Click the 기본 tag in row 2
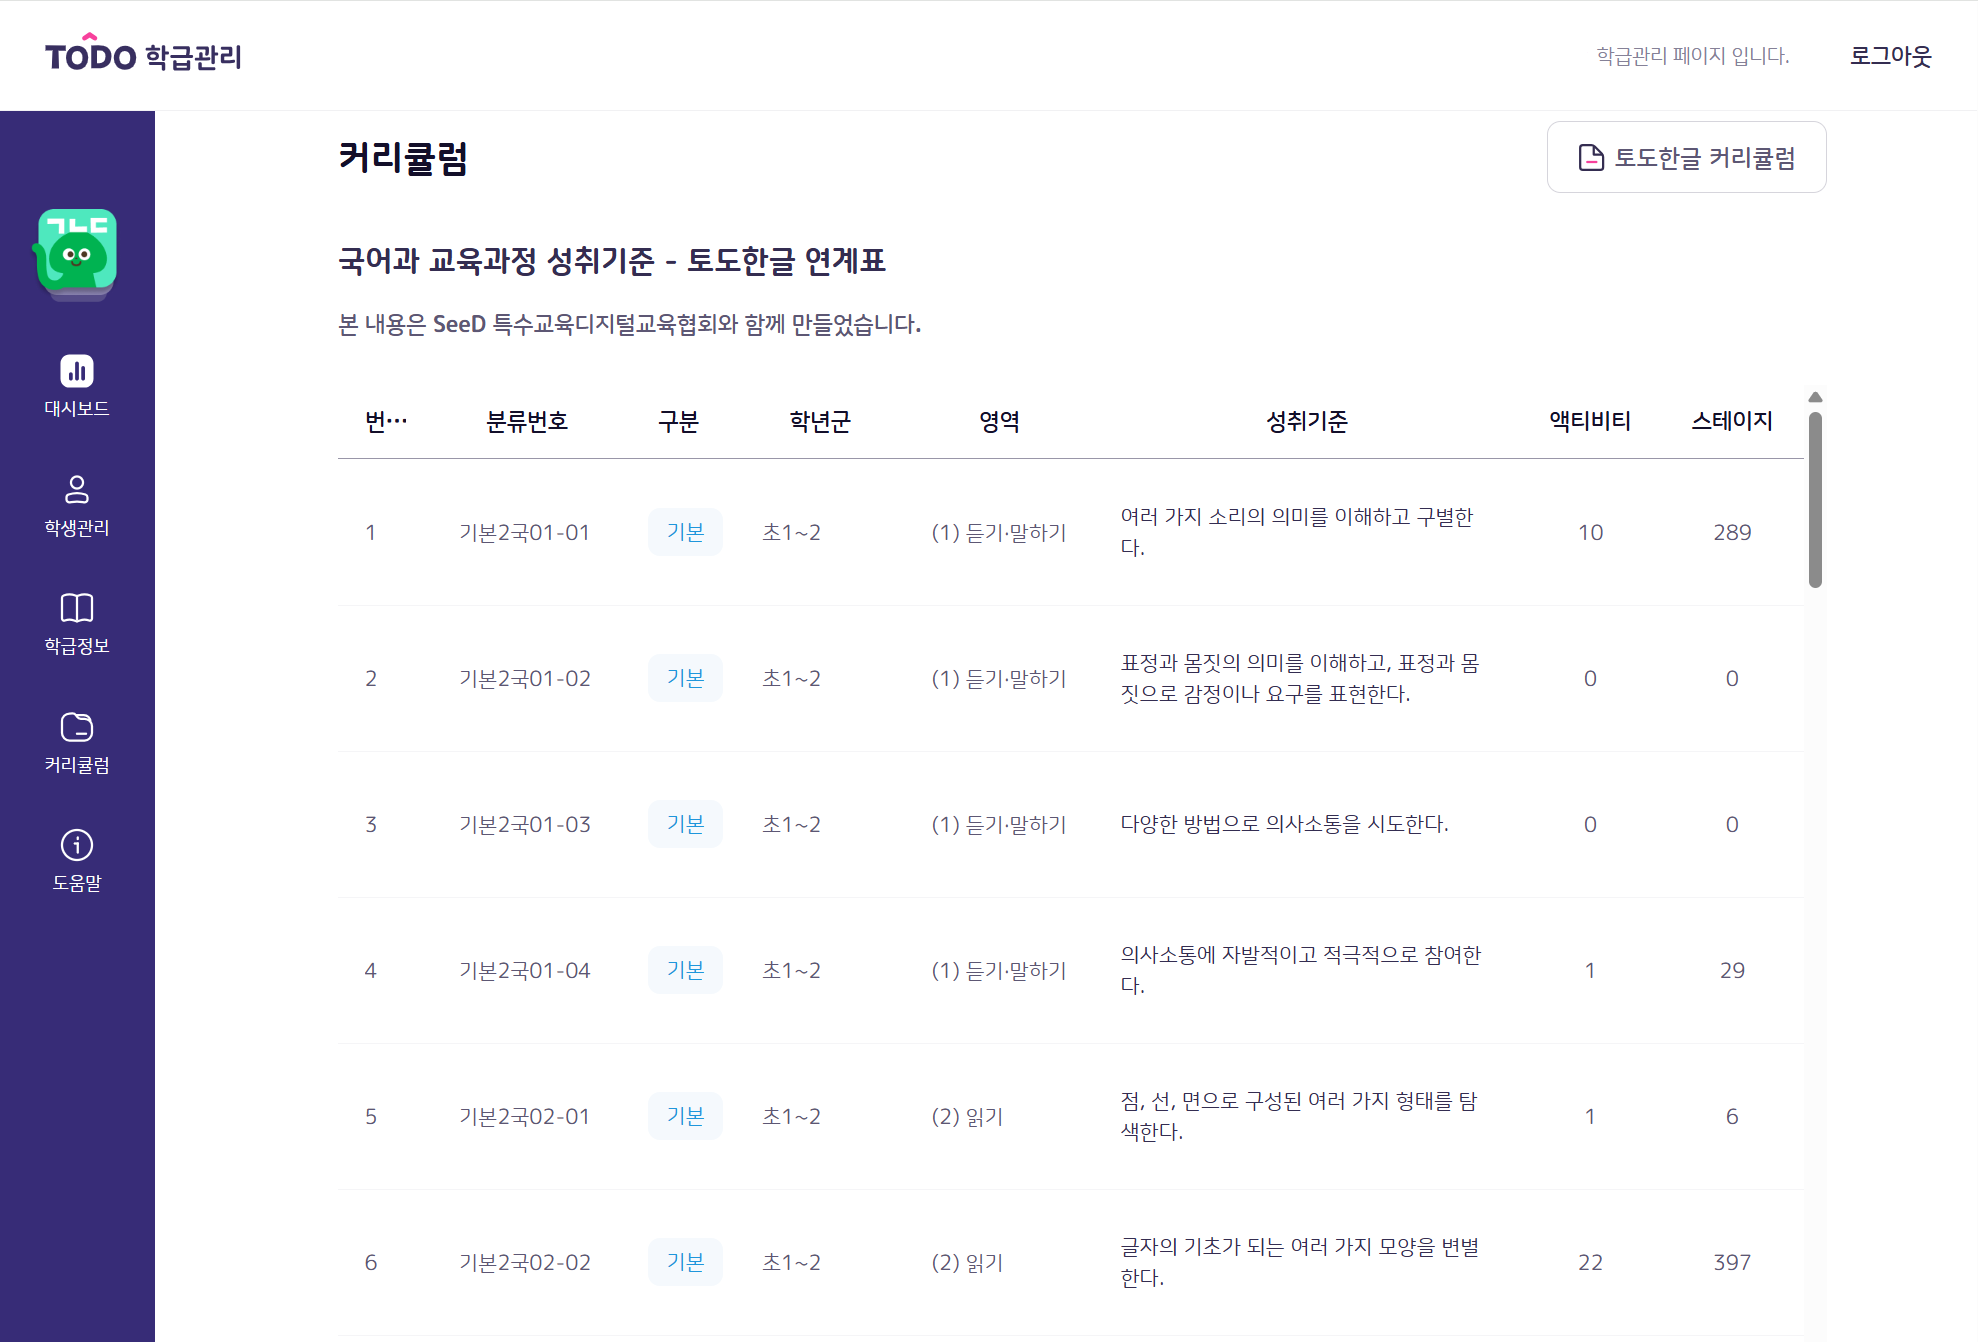Screen dimensions: 1978x1342 click(x=685, y=678)
